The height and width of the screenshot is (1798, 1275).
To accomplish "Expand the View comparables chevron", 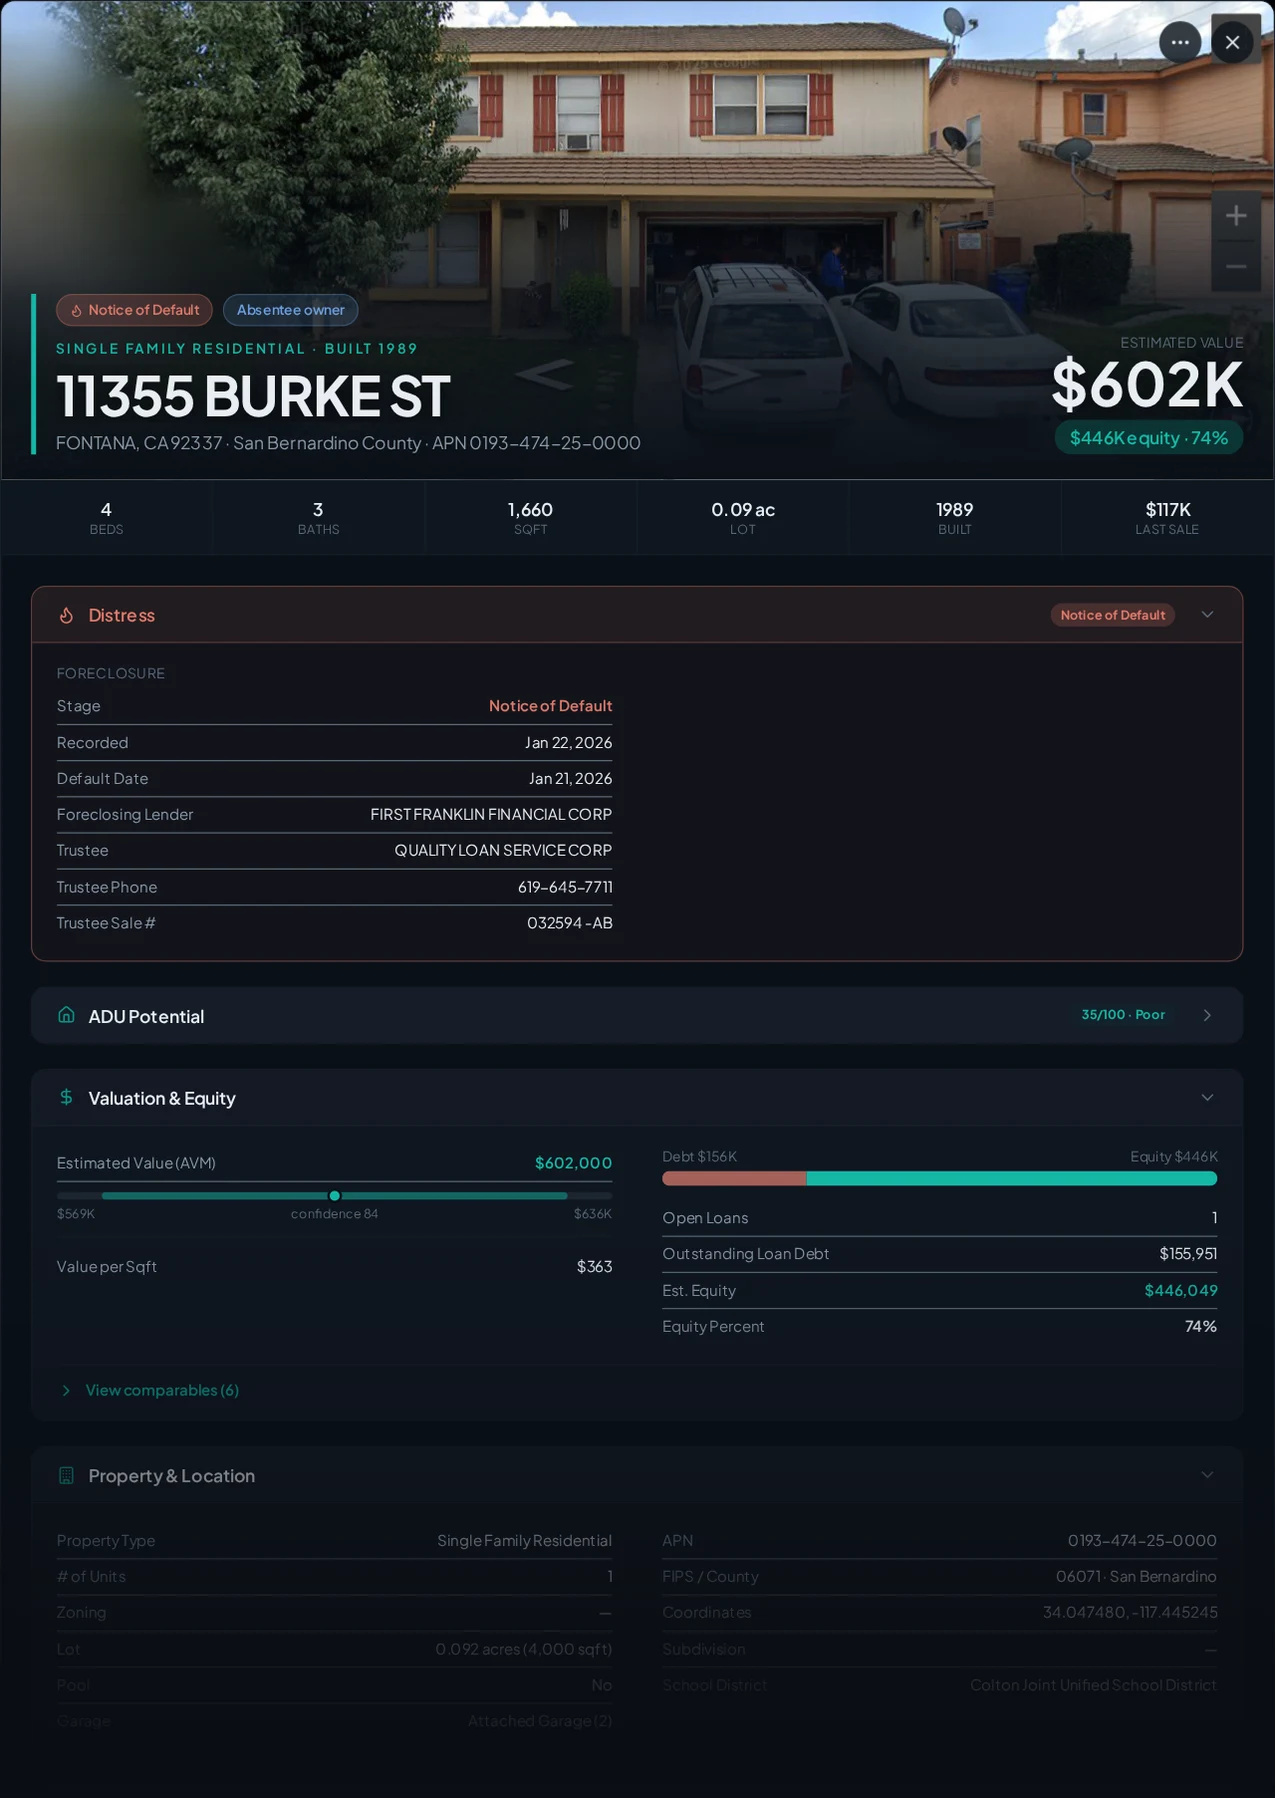I will (66, 1391).
